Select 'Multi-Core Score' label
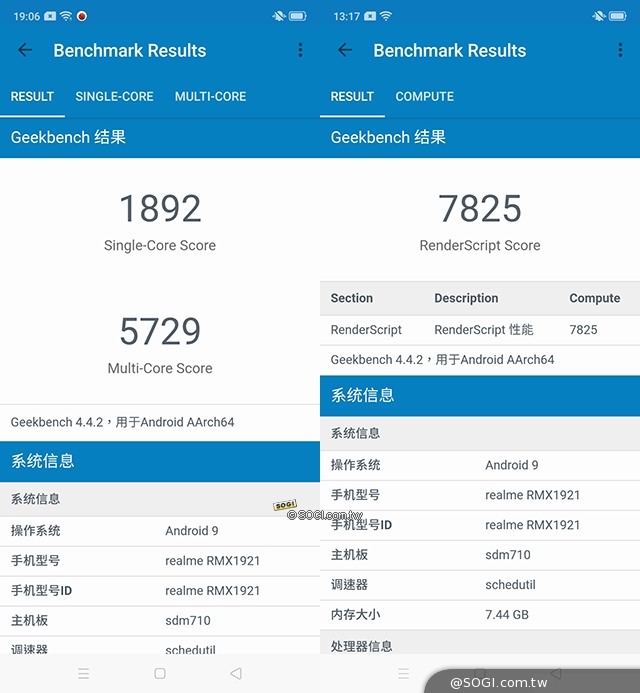 pos(160,368)
